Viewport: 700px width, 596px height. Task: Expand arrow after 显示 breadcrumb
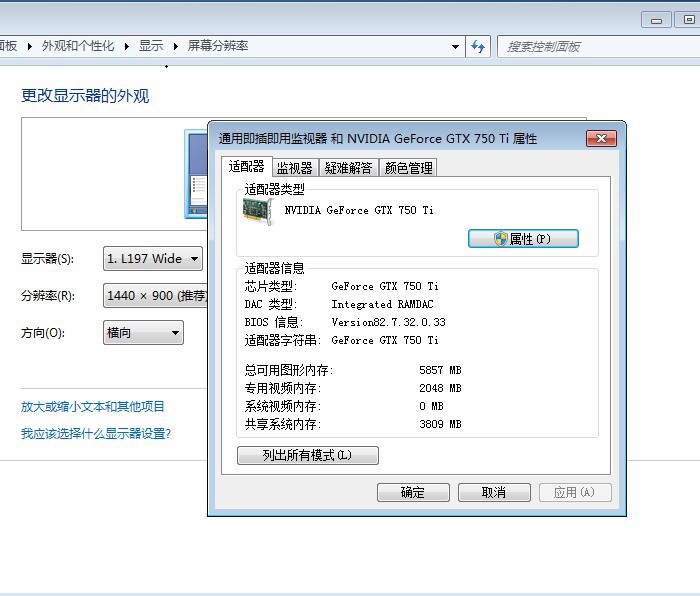[176, 46]
